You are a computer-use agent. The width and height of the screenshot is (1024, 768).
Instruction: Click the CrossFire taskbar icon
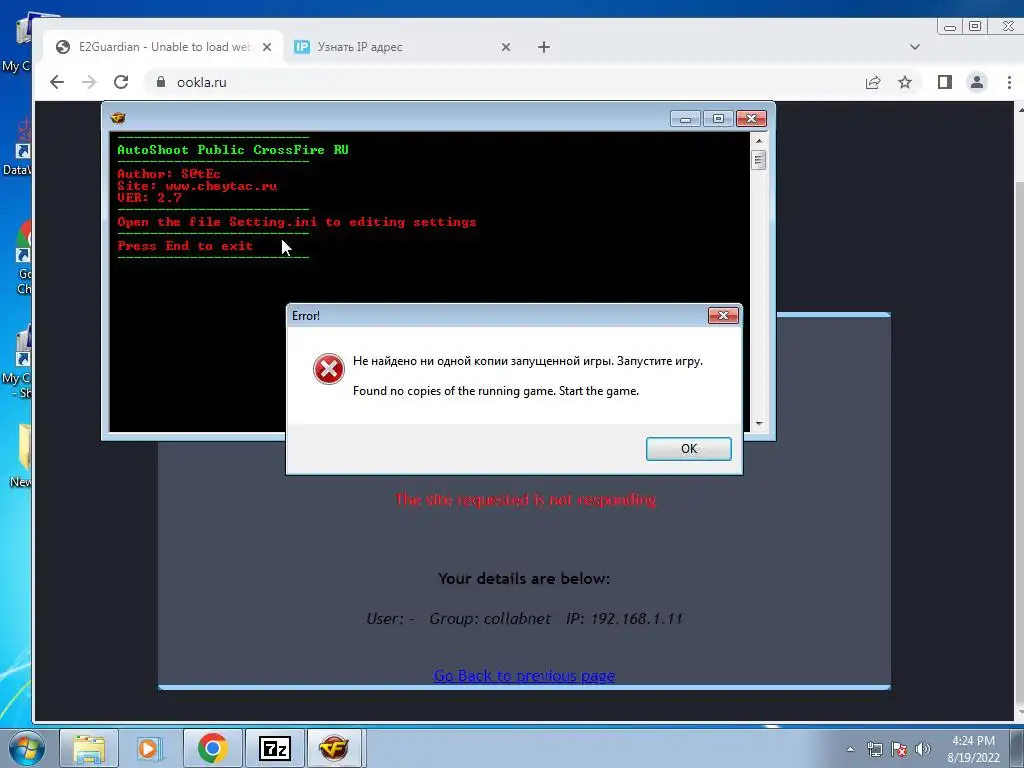click(334, 748)
